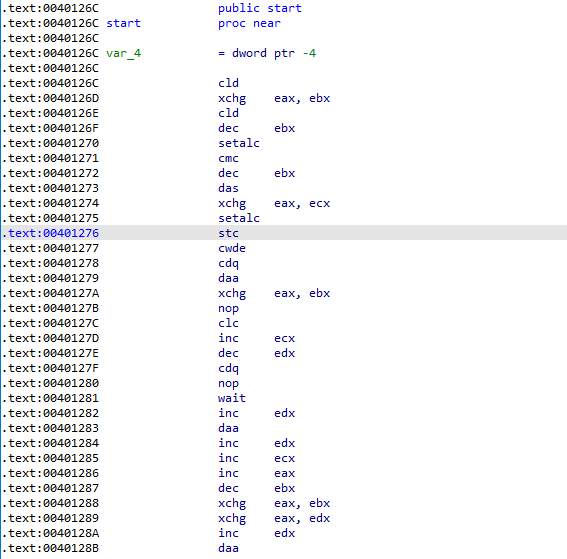This screenshot has height=559, width=567.
Task: Click the first setalc instruction at 00401270
Action: click(x=239, y=143)
